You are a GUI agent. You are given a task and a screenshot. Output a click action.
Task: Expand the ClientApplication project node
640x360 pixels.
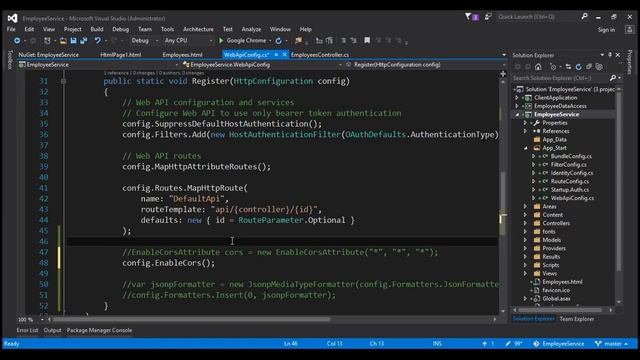coord(517,98)
